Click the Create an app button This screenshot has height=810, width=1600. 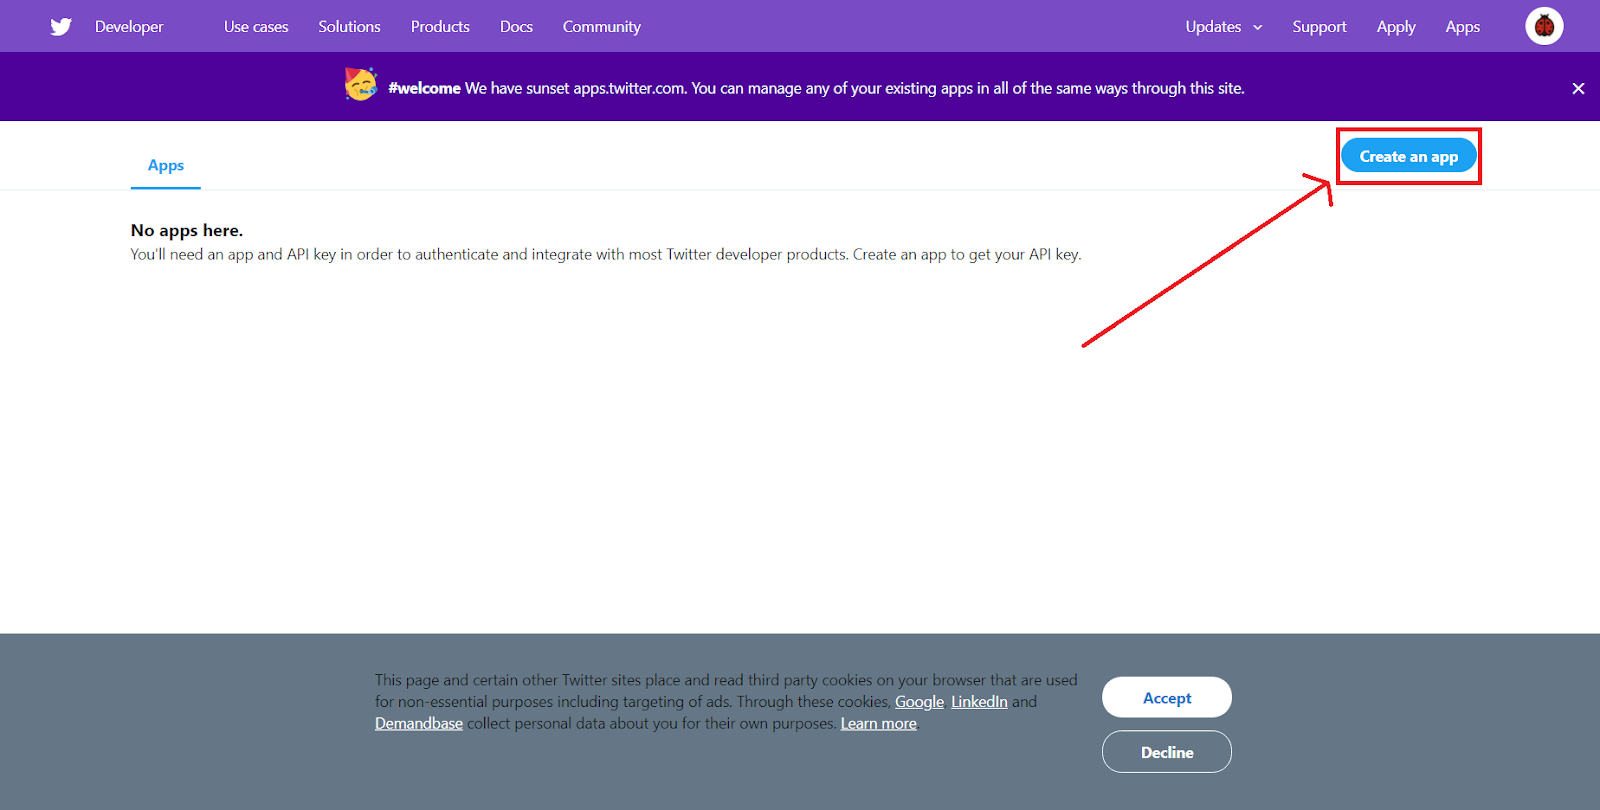coord(1408,156)
